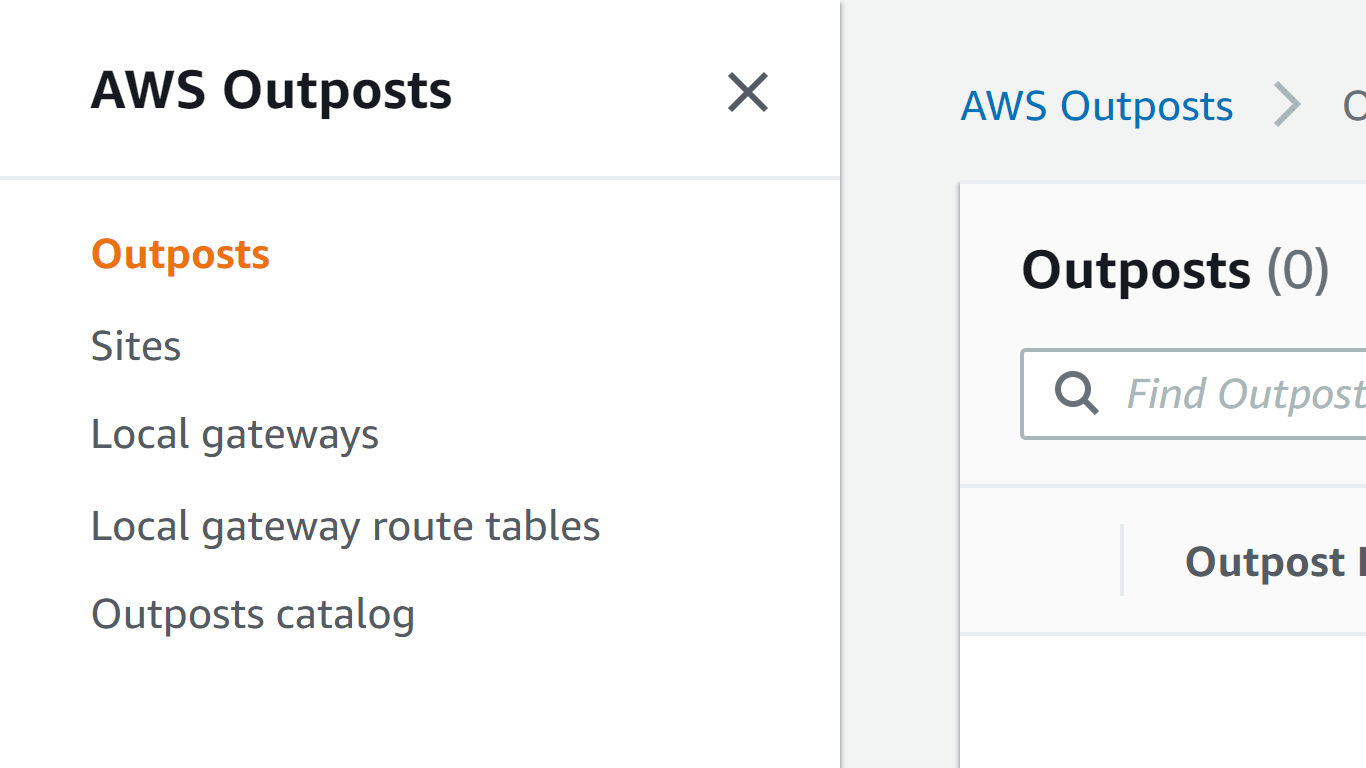Screen dimensions: 1366x768
Task: Click the search icon inside the filter field
Action: [1076, 393]
